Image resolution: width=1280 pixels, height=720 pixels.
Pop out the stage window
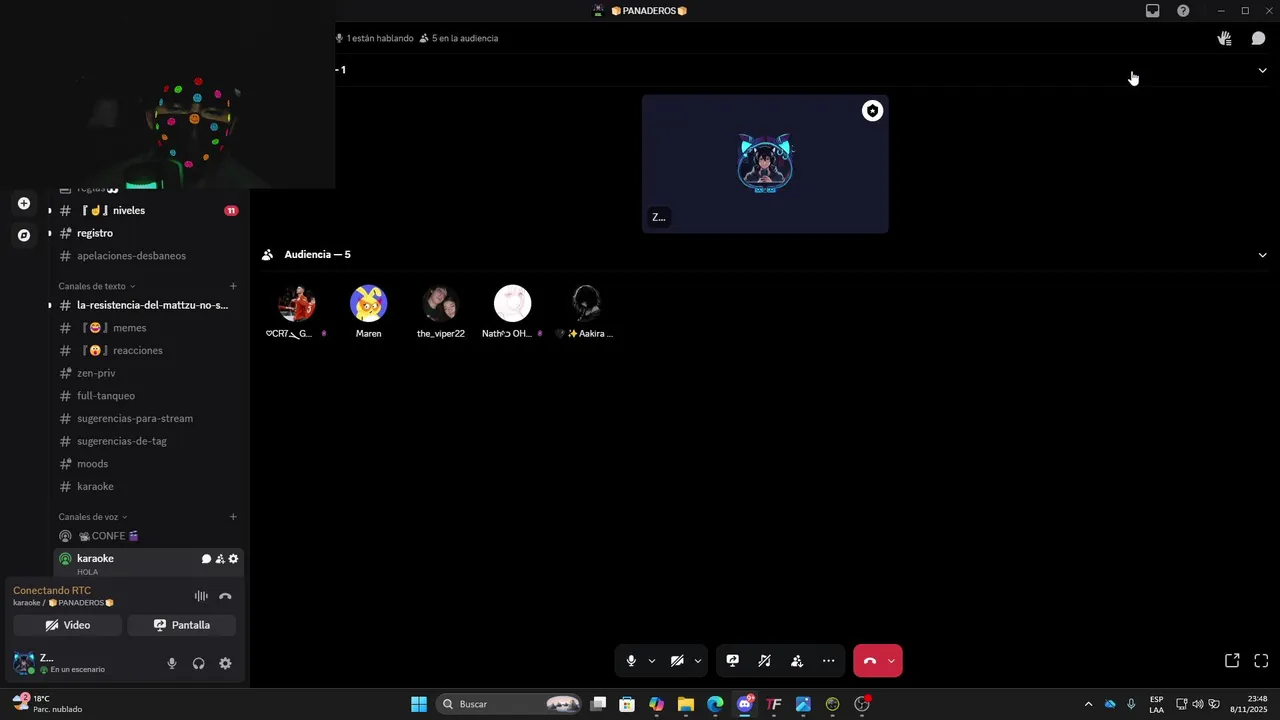click(1232, 661)
